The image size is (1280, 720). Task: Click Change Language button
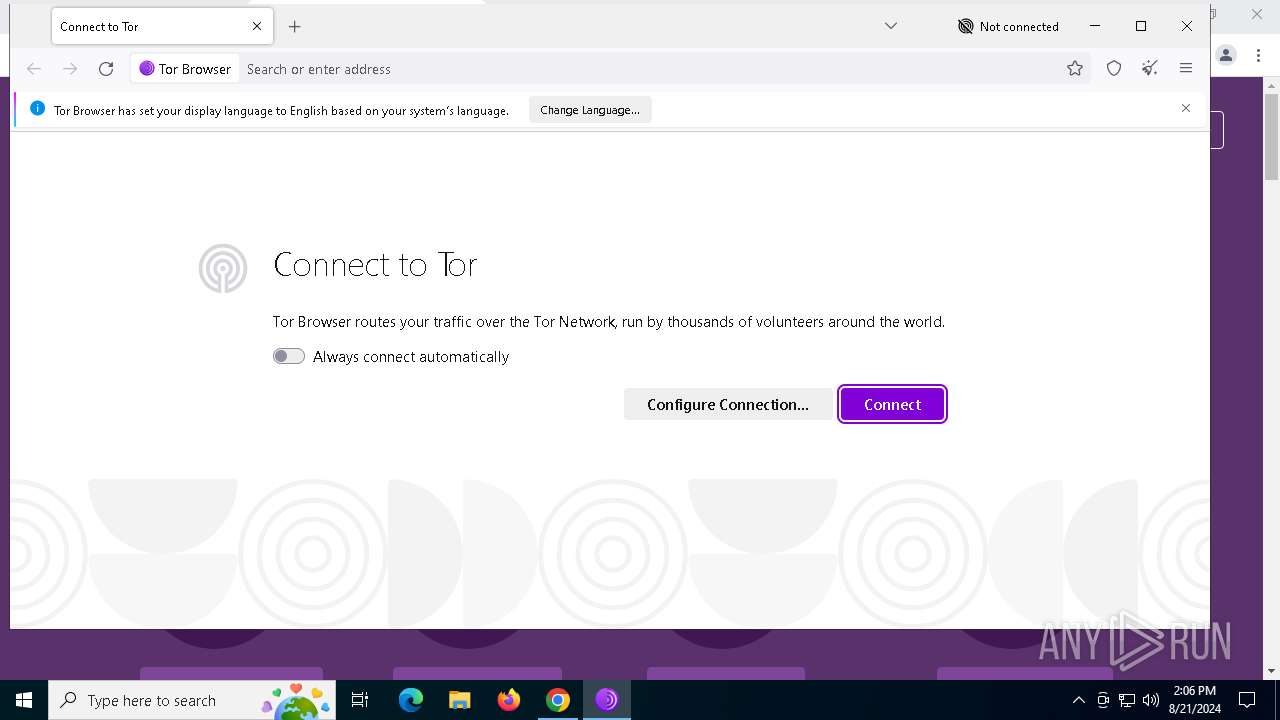point(590,110)
